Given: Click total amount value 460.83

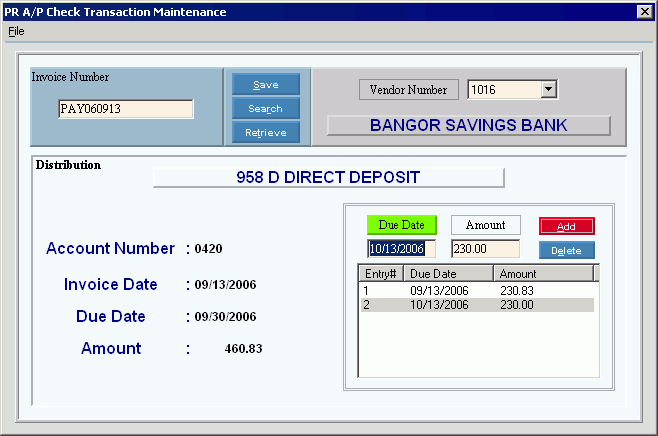Looking at the screenshot, I should (x=243, y=348).
